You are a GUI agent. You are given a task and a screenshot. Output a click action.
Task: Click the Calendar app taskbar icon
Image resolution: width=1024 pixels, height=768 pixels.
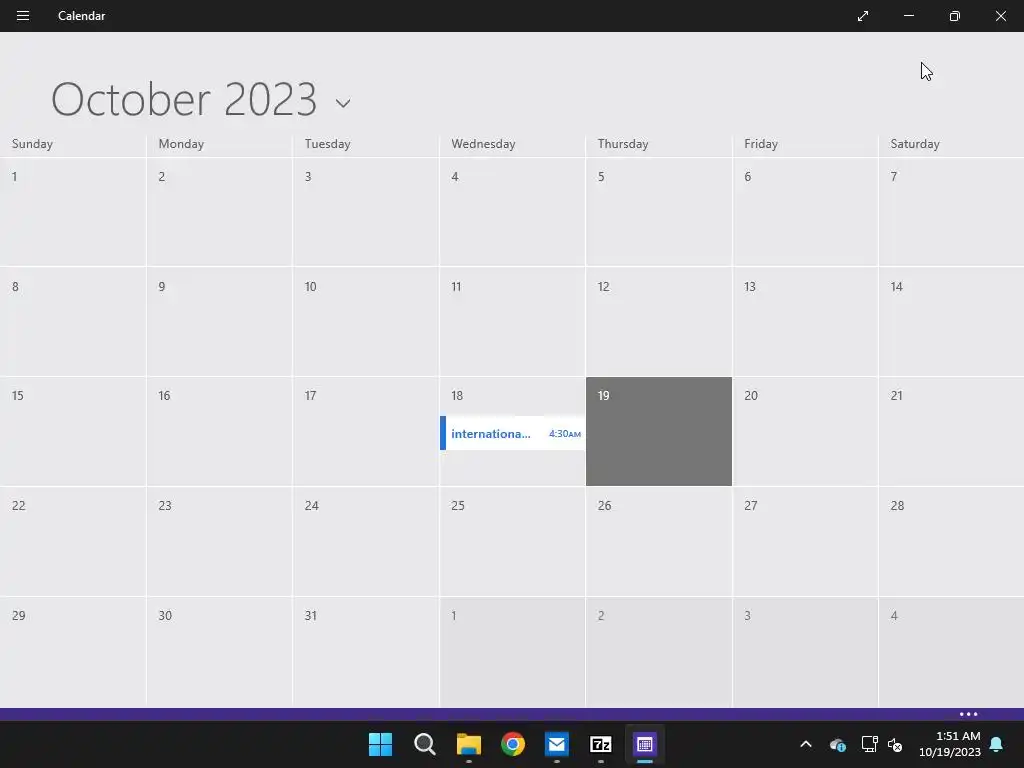645,744
